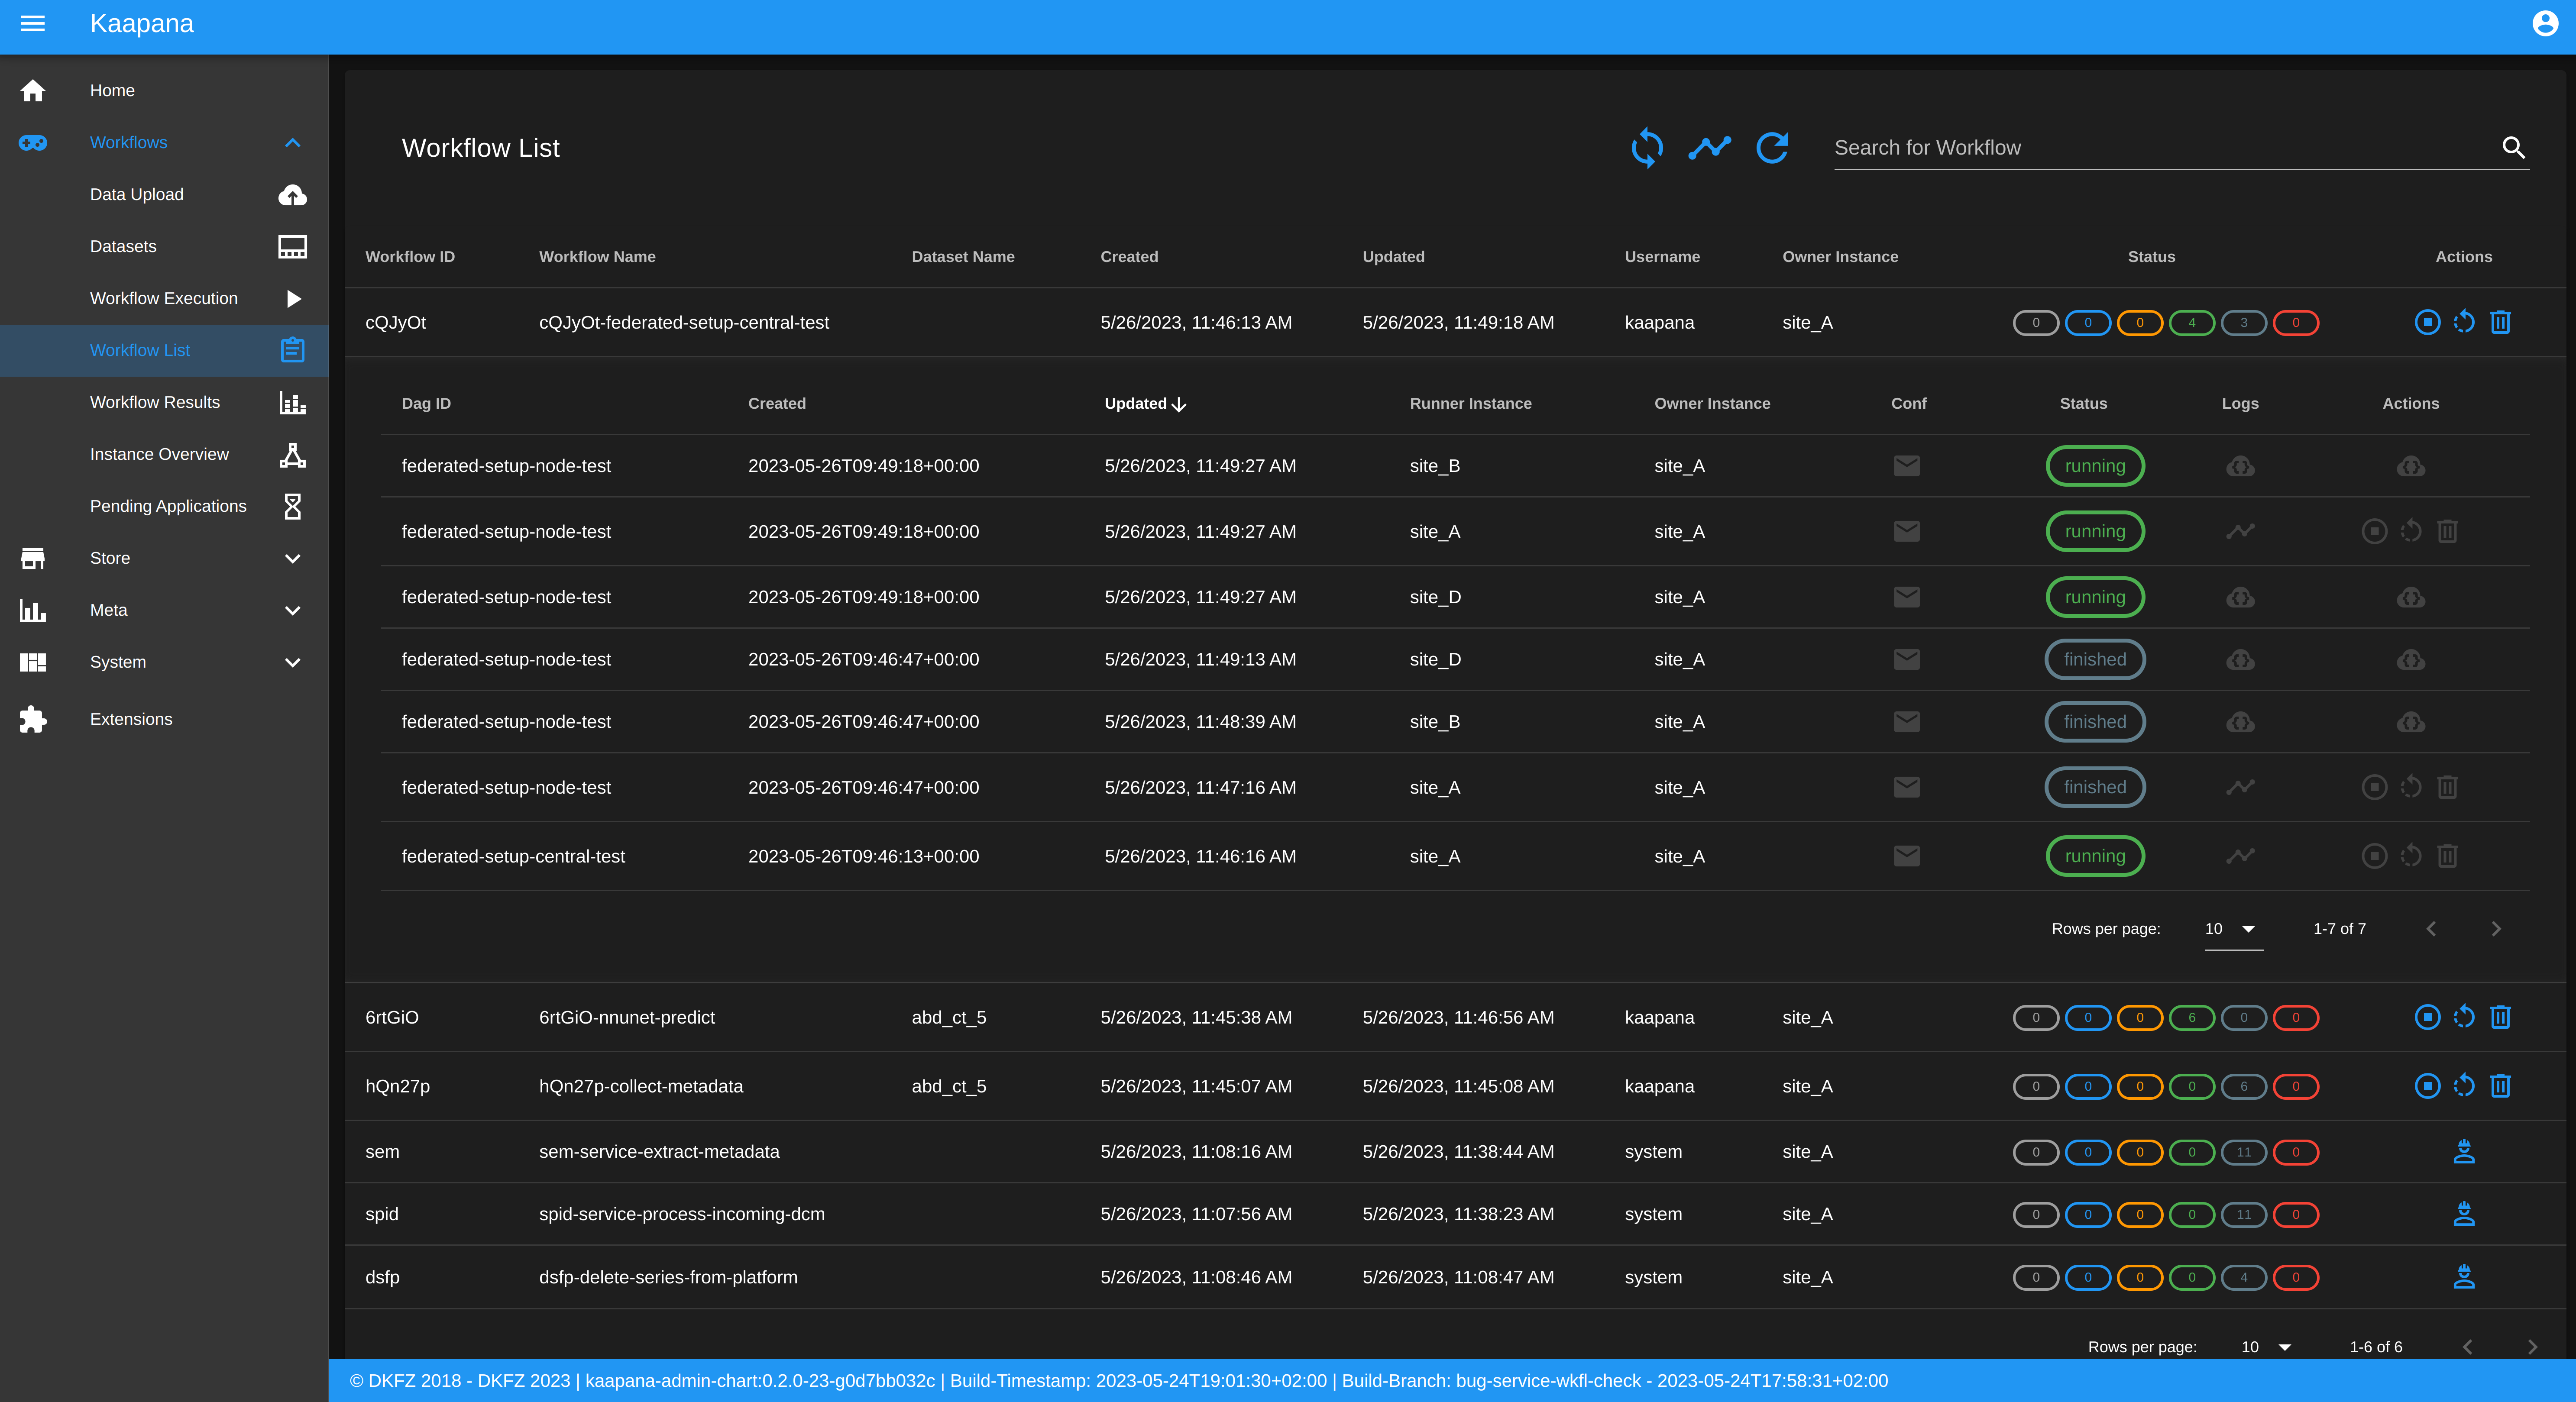Stop the federated-setup-central-test job with stop icon
This screenshot has height=1402, width=2576.
pos(2374,856)
